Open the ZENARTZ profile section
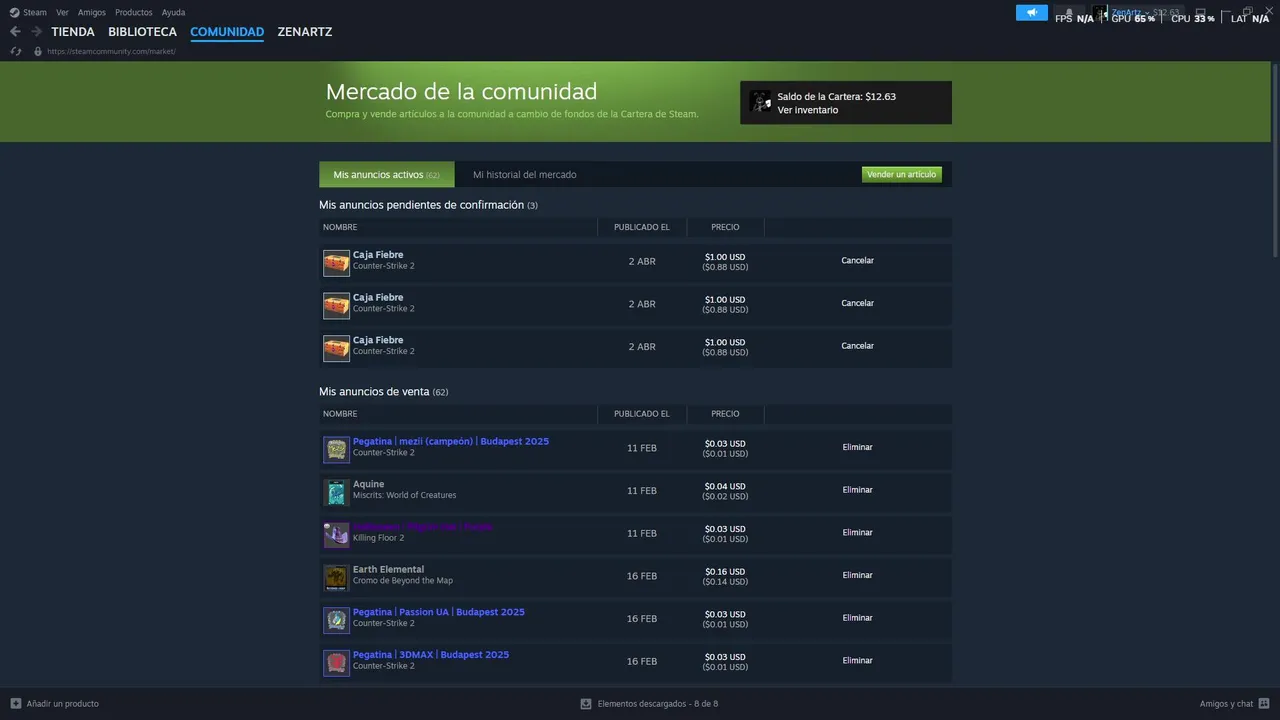 (305, 32)
